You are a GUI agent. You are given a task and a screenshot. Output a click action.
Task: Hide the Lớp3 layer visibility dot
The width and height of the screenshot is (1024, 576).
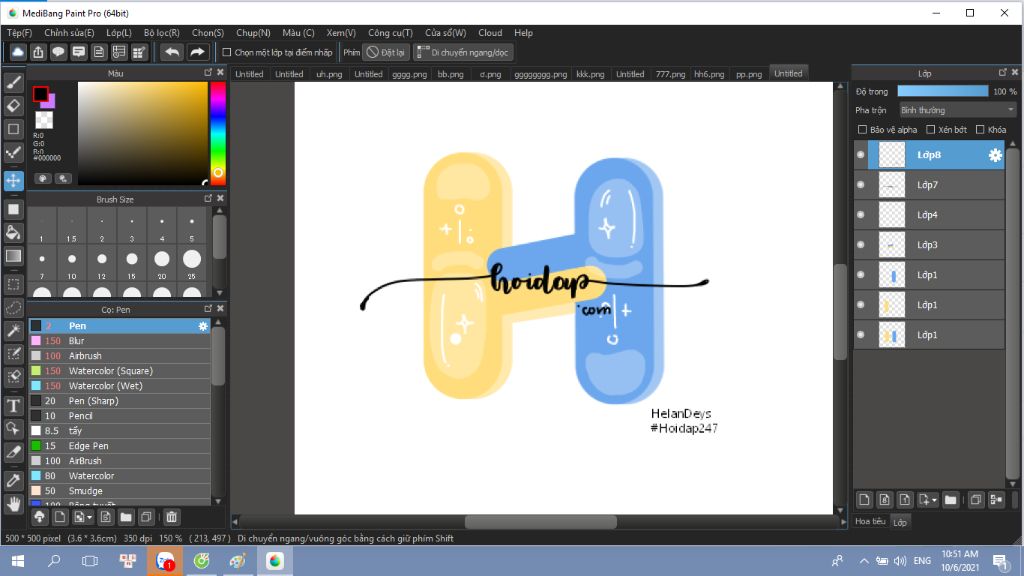pyautogui.click(x=861, y=245)
